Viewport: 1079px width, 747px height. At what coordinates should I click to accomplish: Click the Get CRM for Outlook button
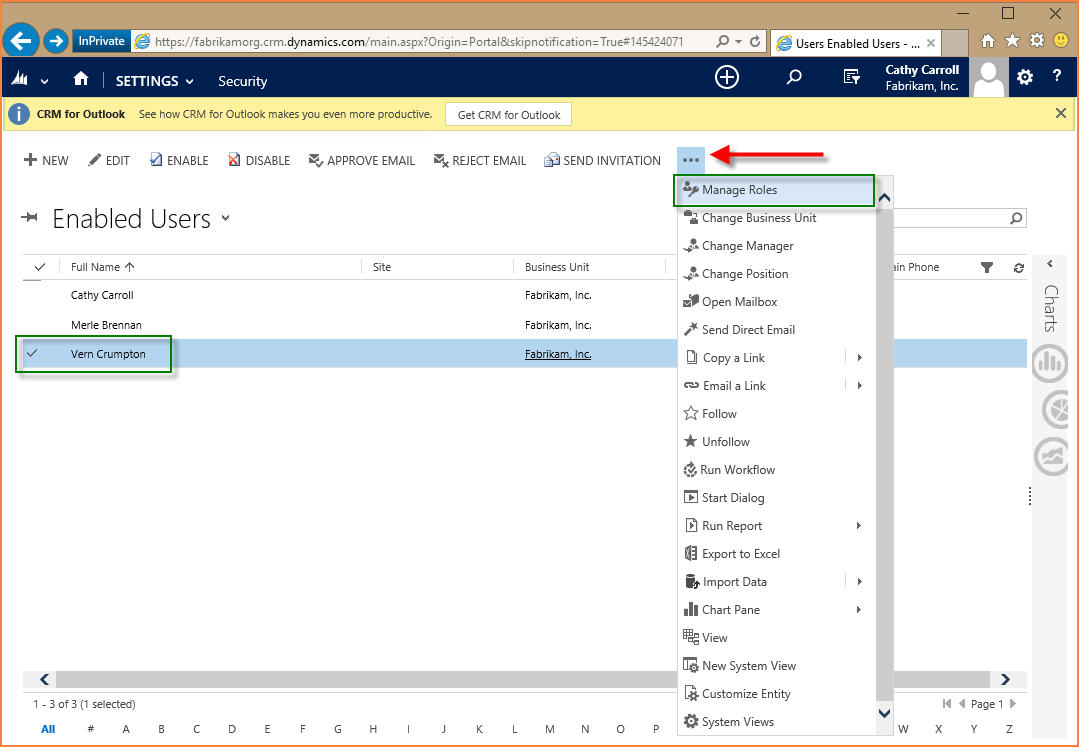(x=509, y=114)
